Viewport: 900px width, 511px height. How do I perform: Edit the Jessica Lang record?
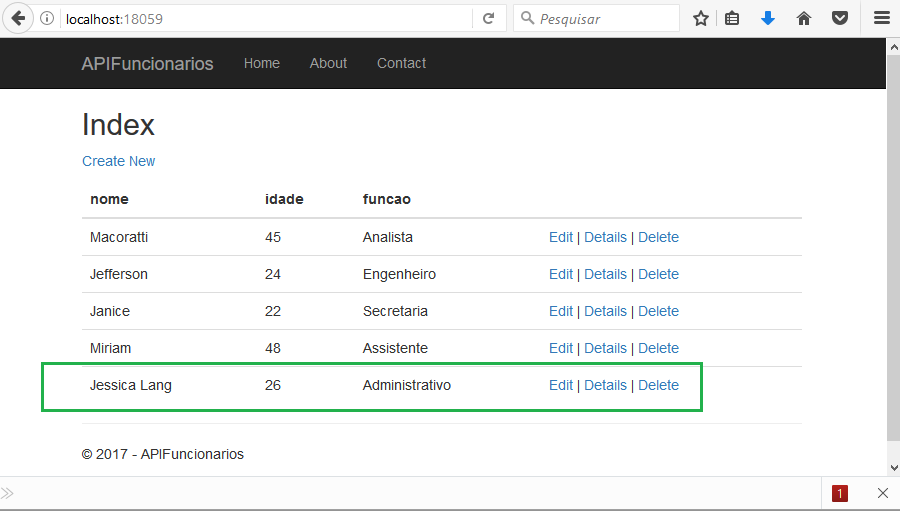click(x=561, y=385)
